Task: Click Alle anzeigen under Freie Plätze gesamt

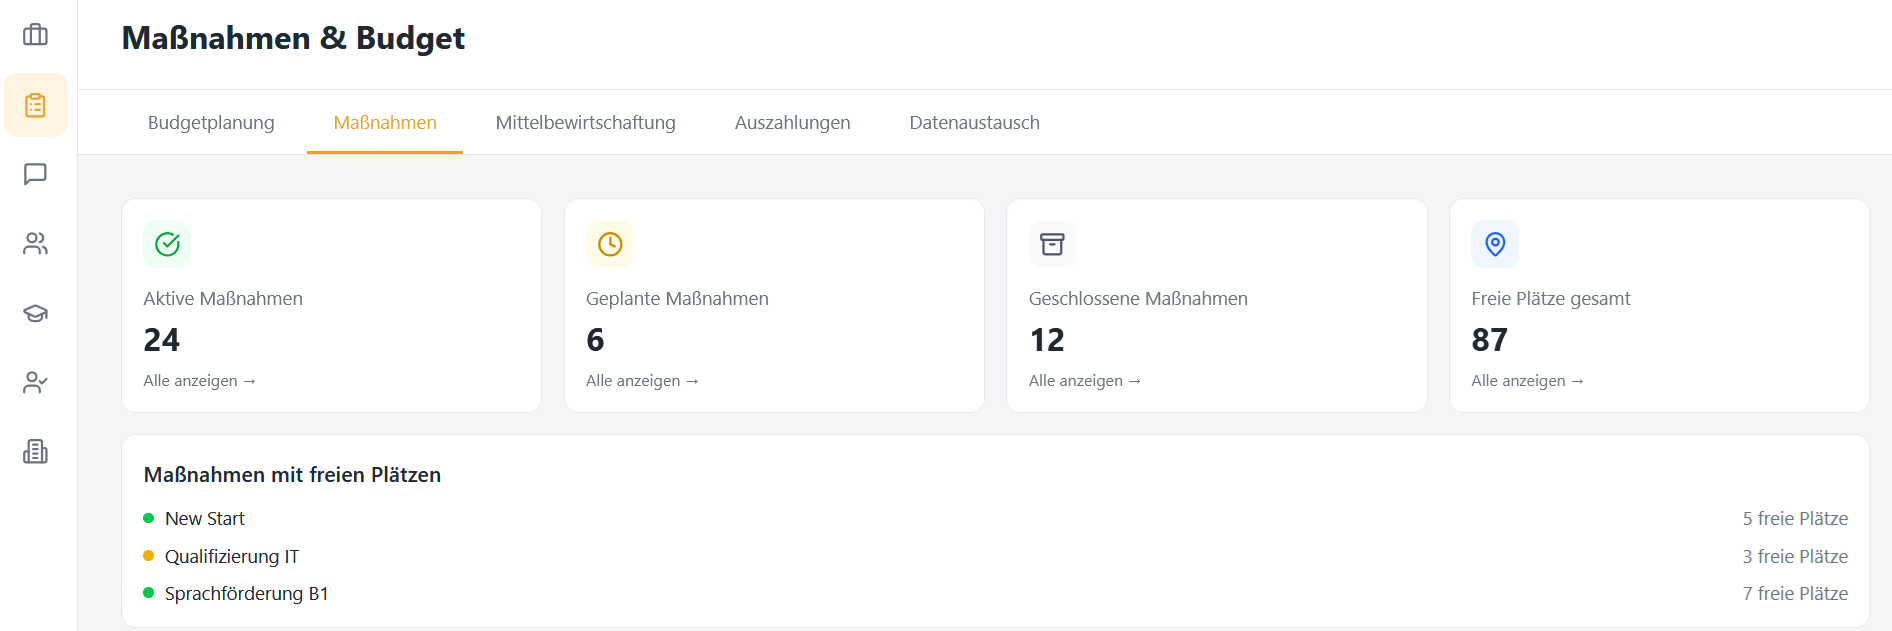Action: tap(1527, 381)
